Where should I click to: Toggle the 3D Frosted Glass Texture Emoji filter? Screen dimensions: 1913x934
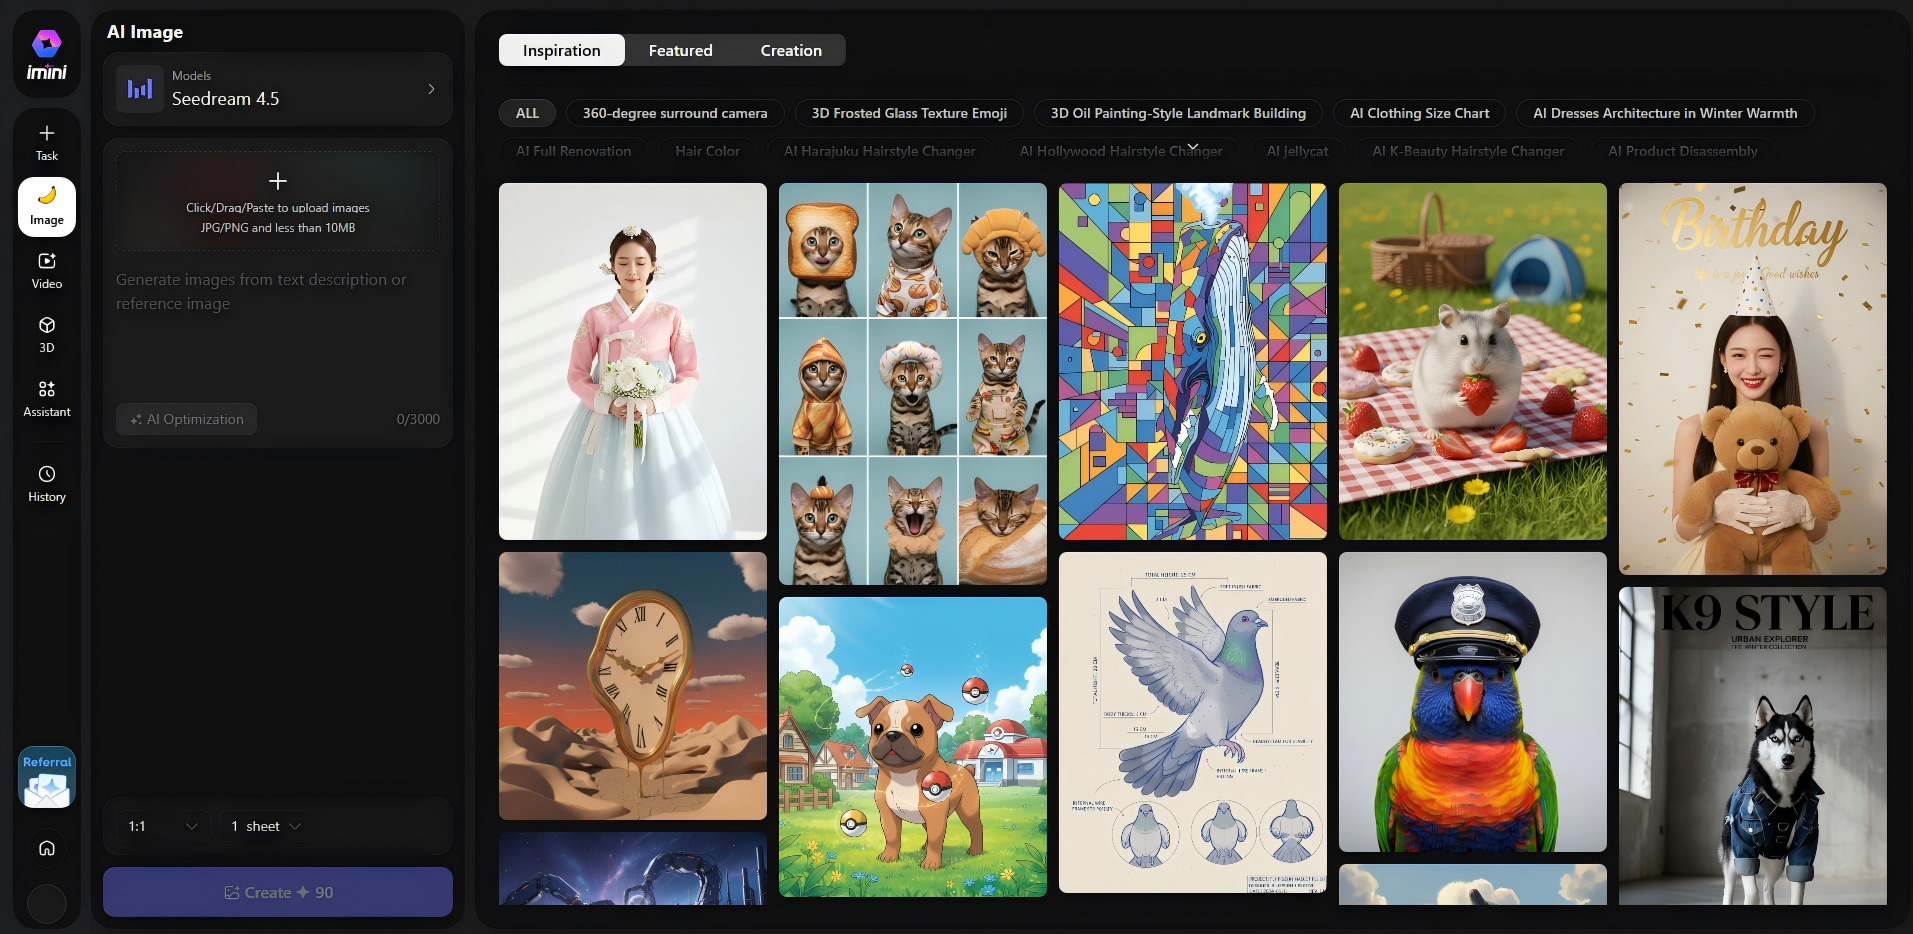907,113
